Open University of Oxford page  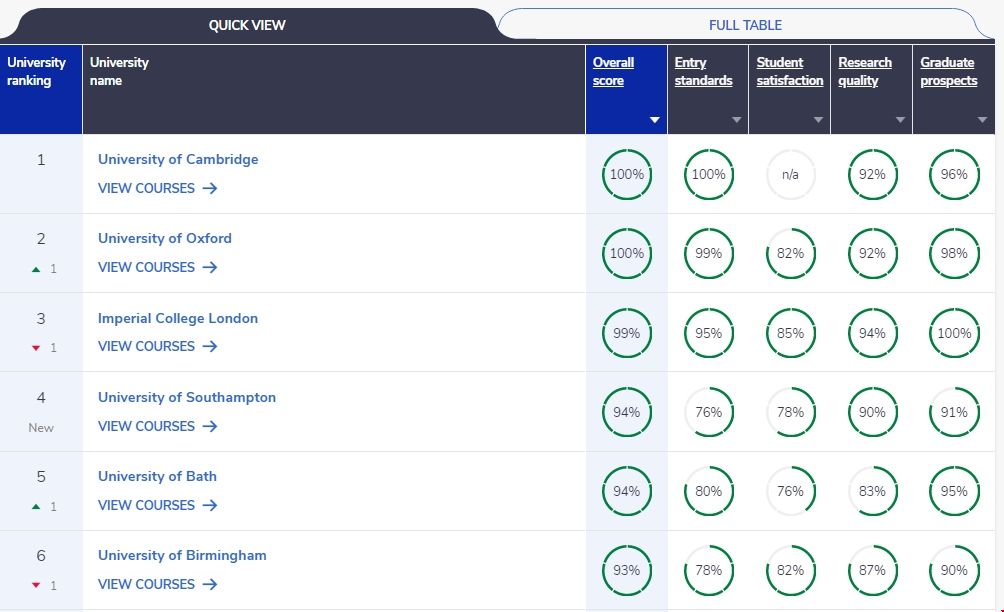click(x=165, y=238)
